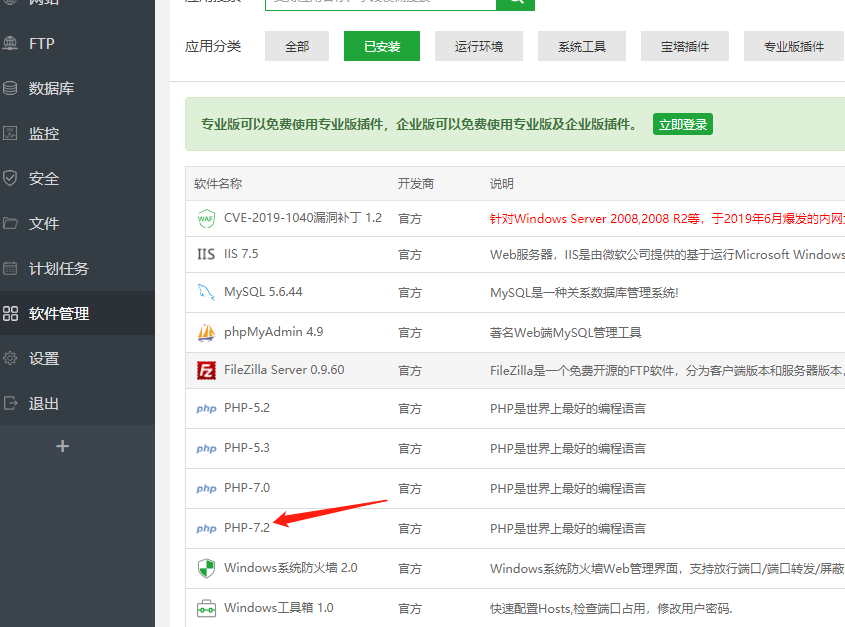Click the PHP-7.2 php icon
The height and width of the screenshot is (627, 845).
click(x=206, y=528)
